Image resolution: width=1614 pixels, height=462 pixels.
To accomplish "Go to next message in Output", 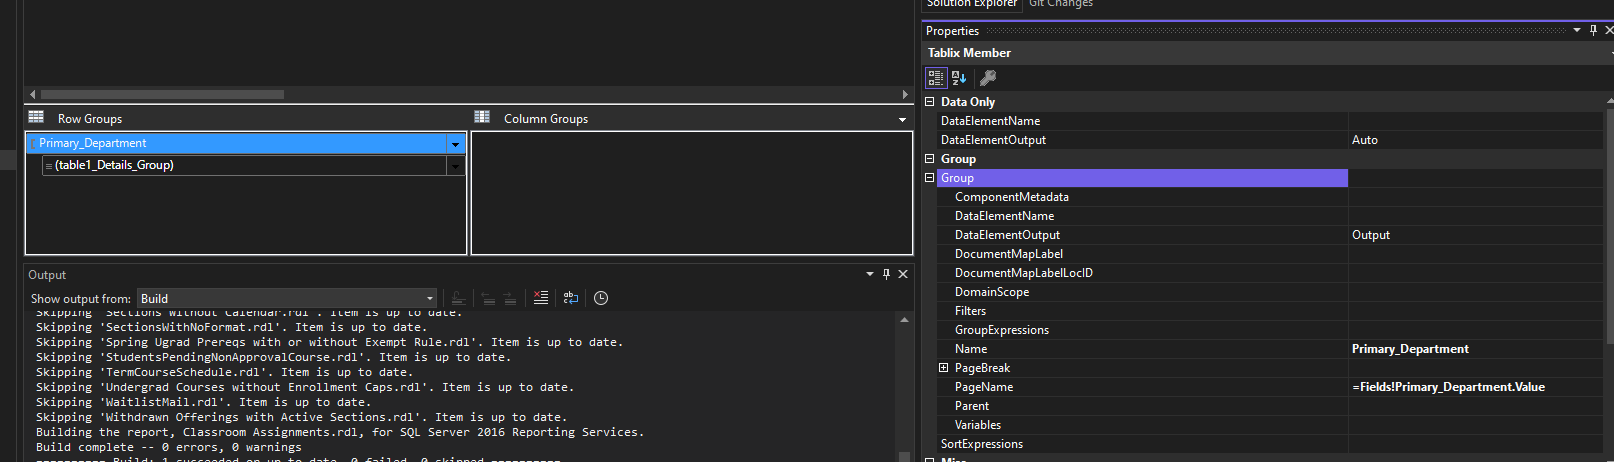I will (x=510, y=298).
